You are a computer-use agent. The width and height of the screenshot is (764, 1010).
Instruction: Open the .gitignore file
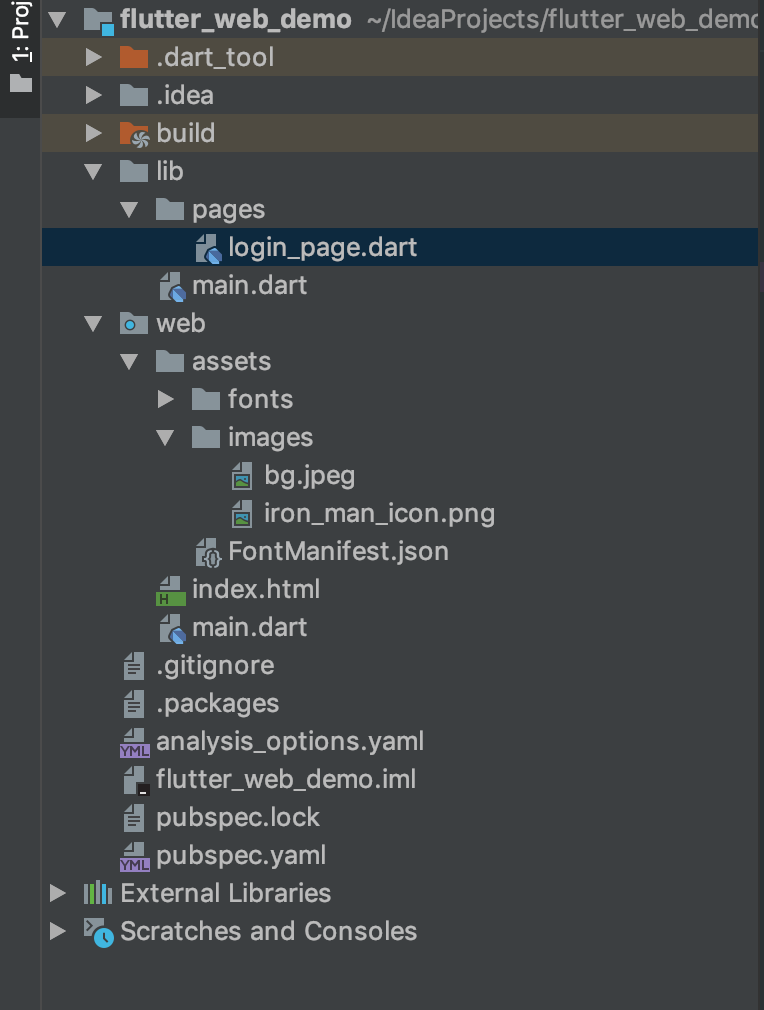(215, 665)
